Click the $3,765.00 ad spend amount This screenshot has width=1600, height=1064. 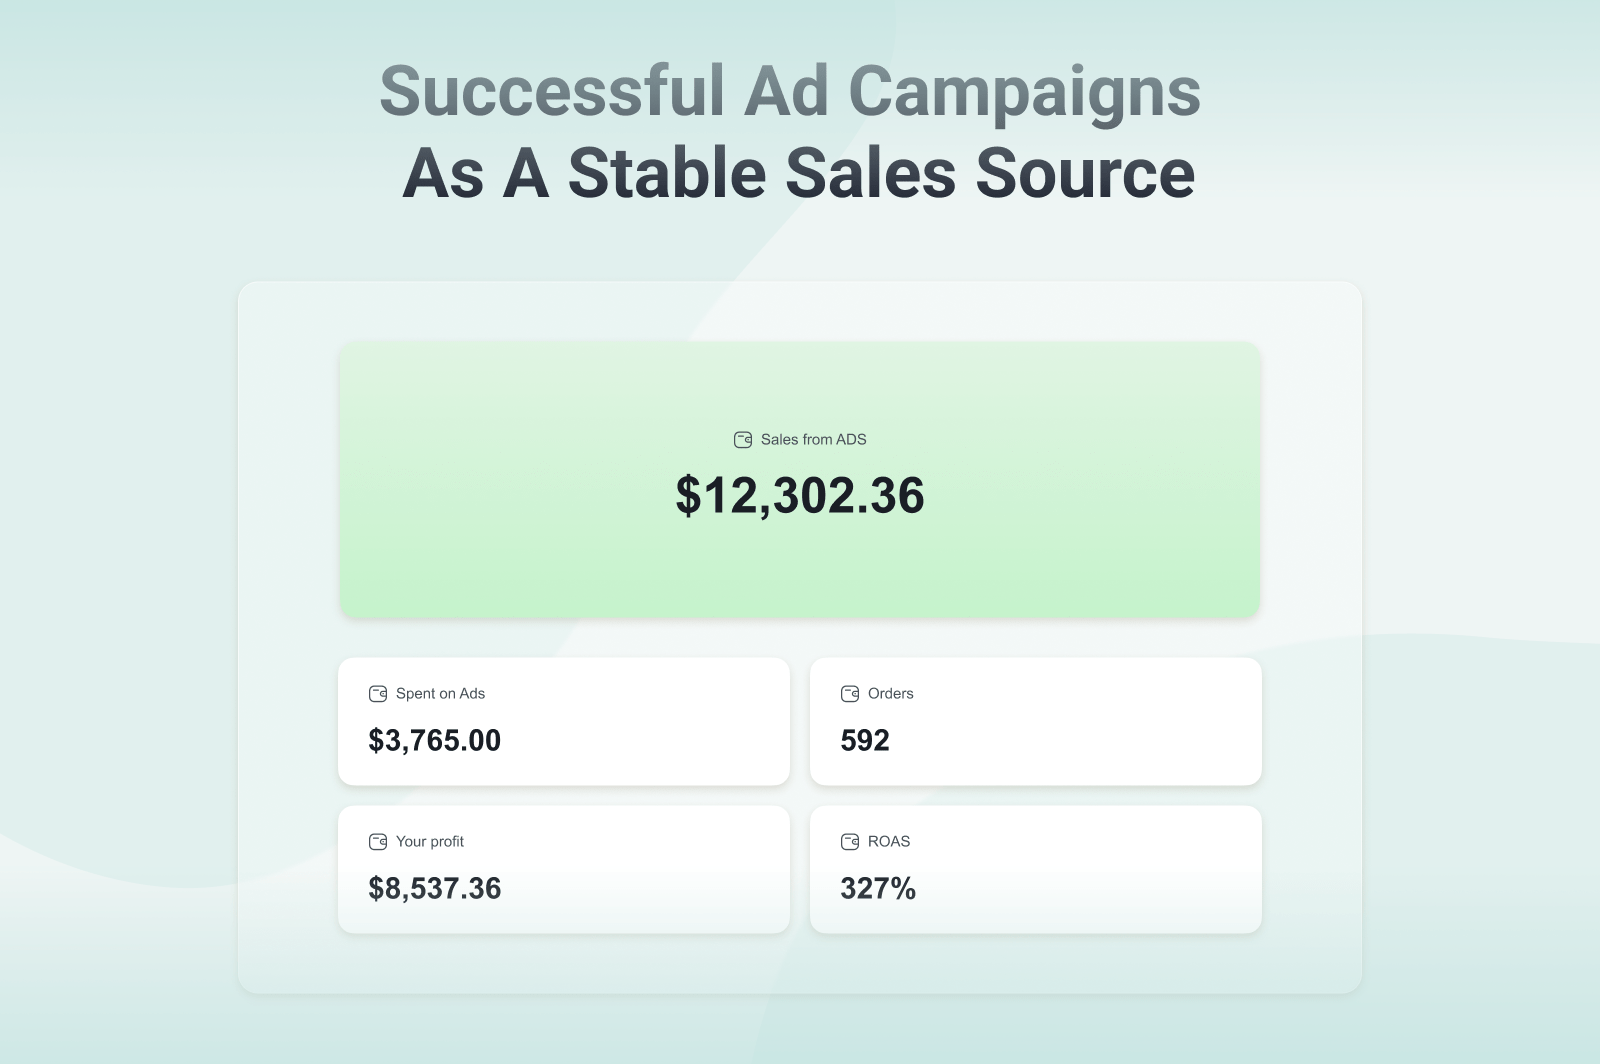(435, 740)
